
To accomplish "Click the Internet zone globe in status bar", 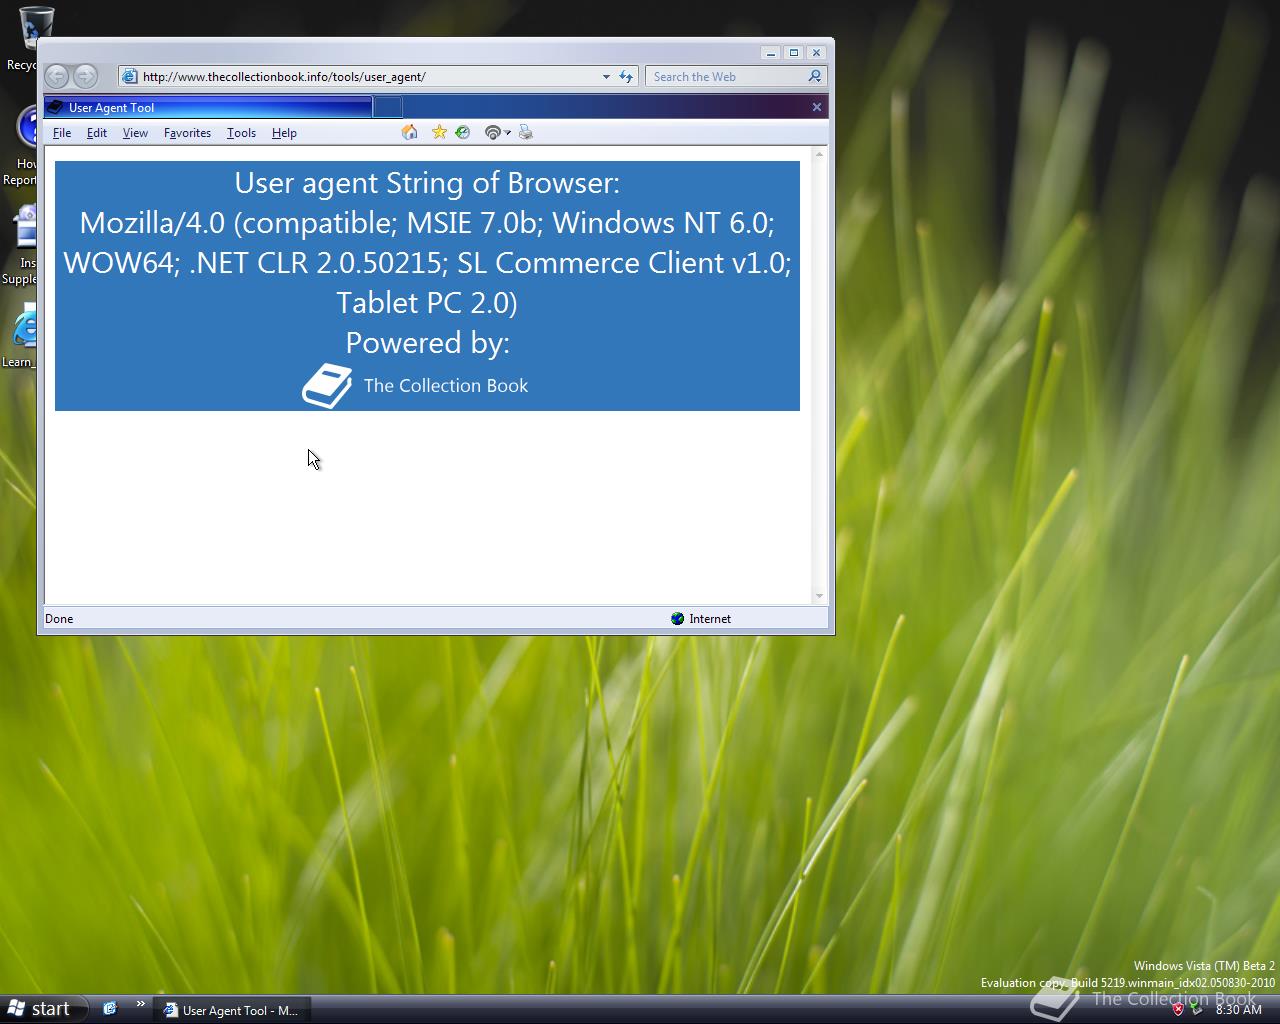I will (x=677, y=618).
